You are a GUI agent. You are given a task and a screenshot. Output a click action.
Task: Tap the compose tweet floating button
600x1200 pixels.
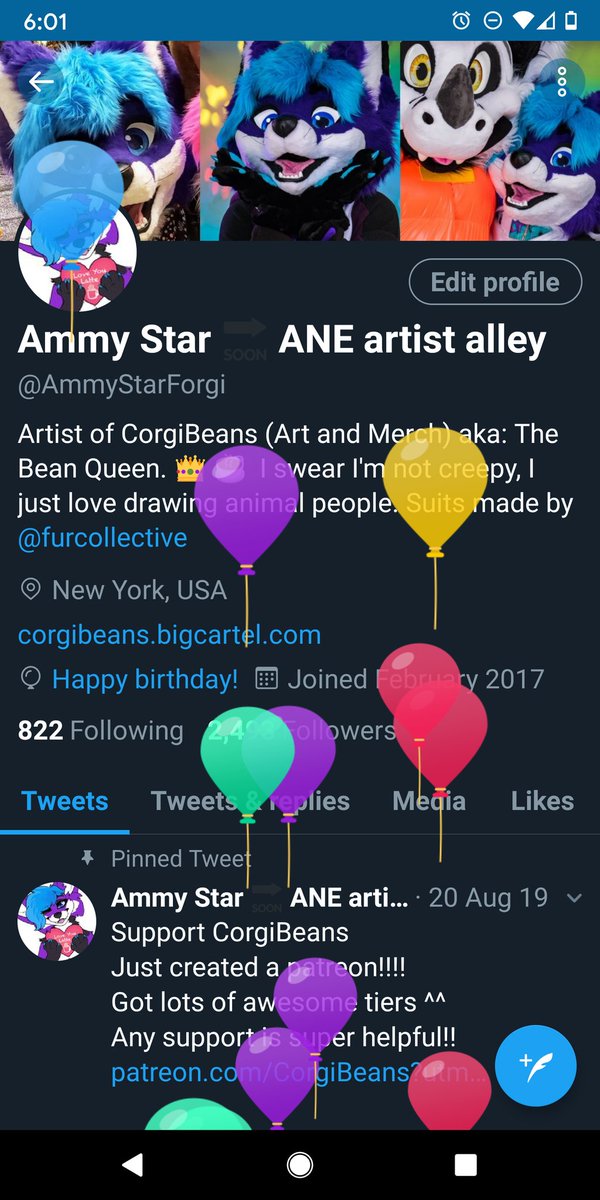(x=535, y=1065)
